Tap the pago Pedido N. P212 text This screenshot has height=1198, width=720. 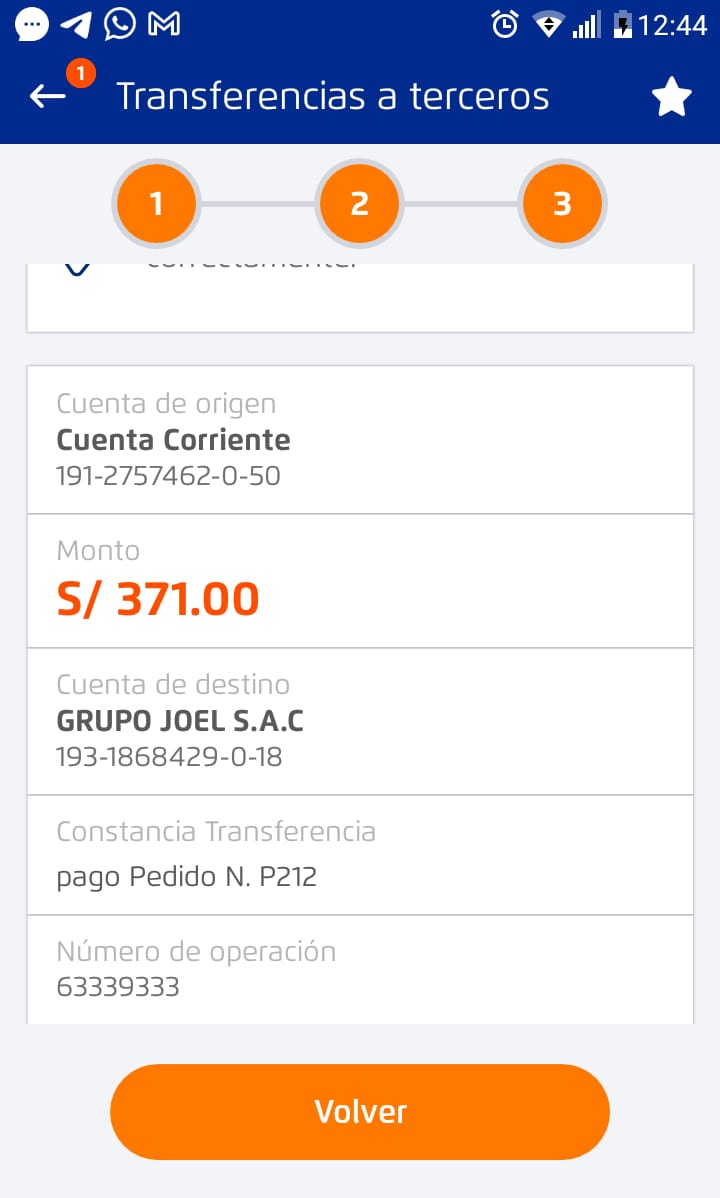187,877
